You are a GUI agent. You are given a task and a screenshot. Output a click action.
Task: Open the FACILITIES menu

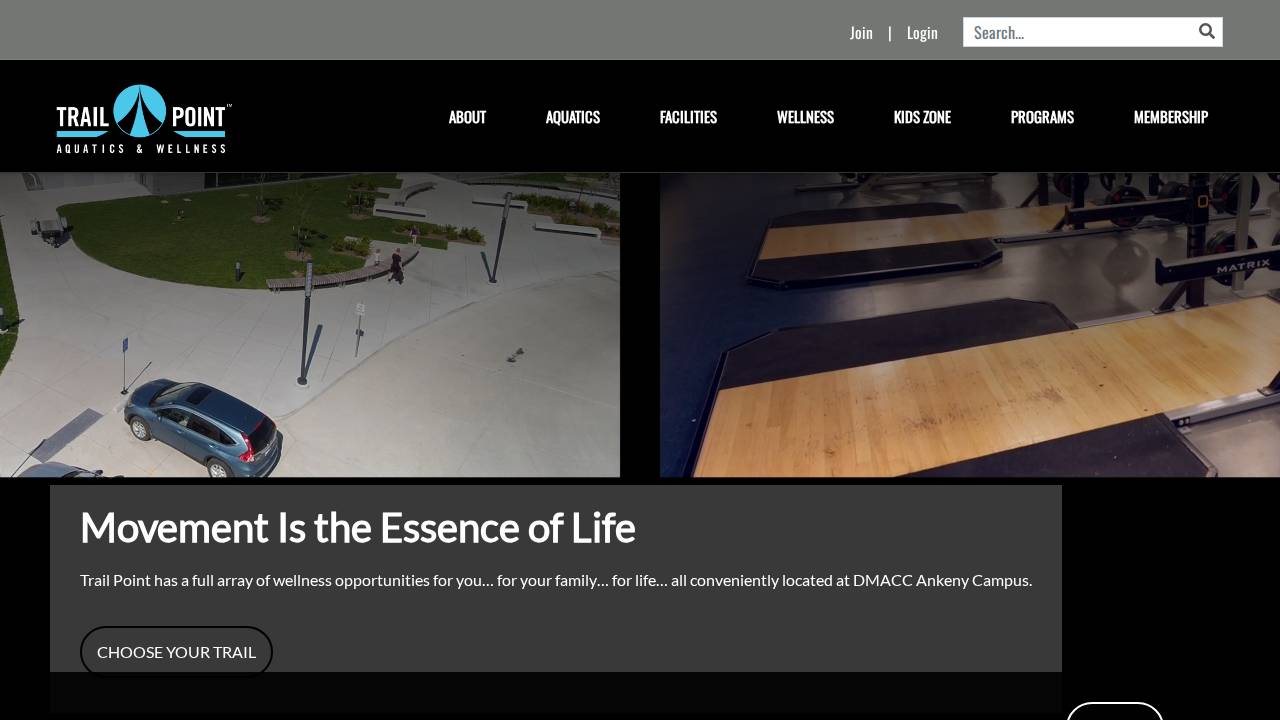[687, 117]
